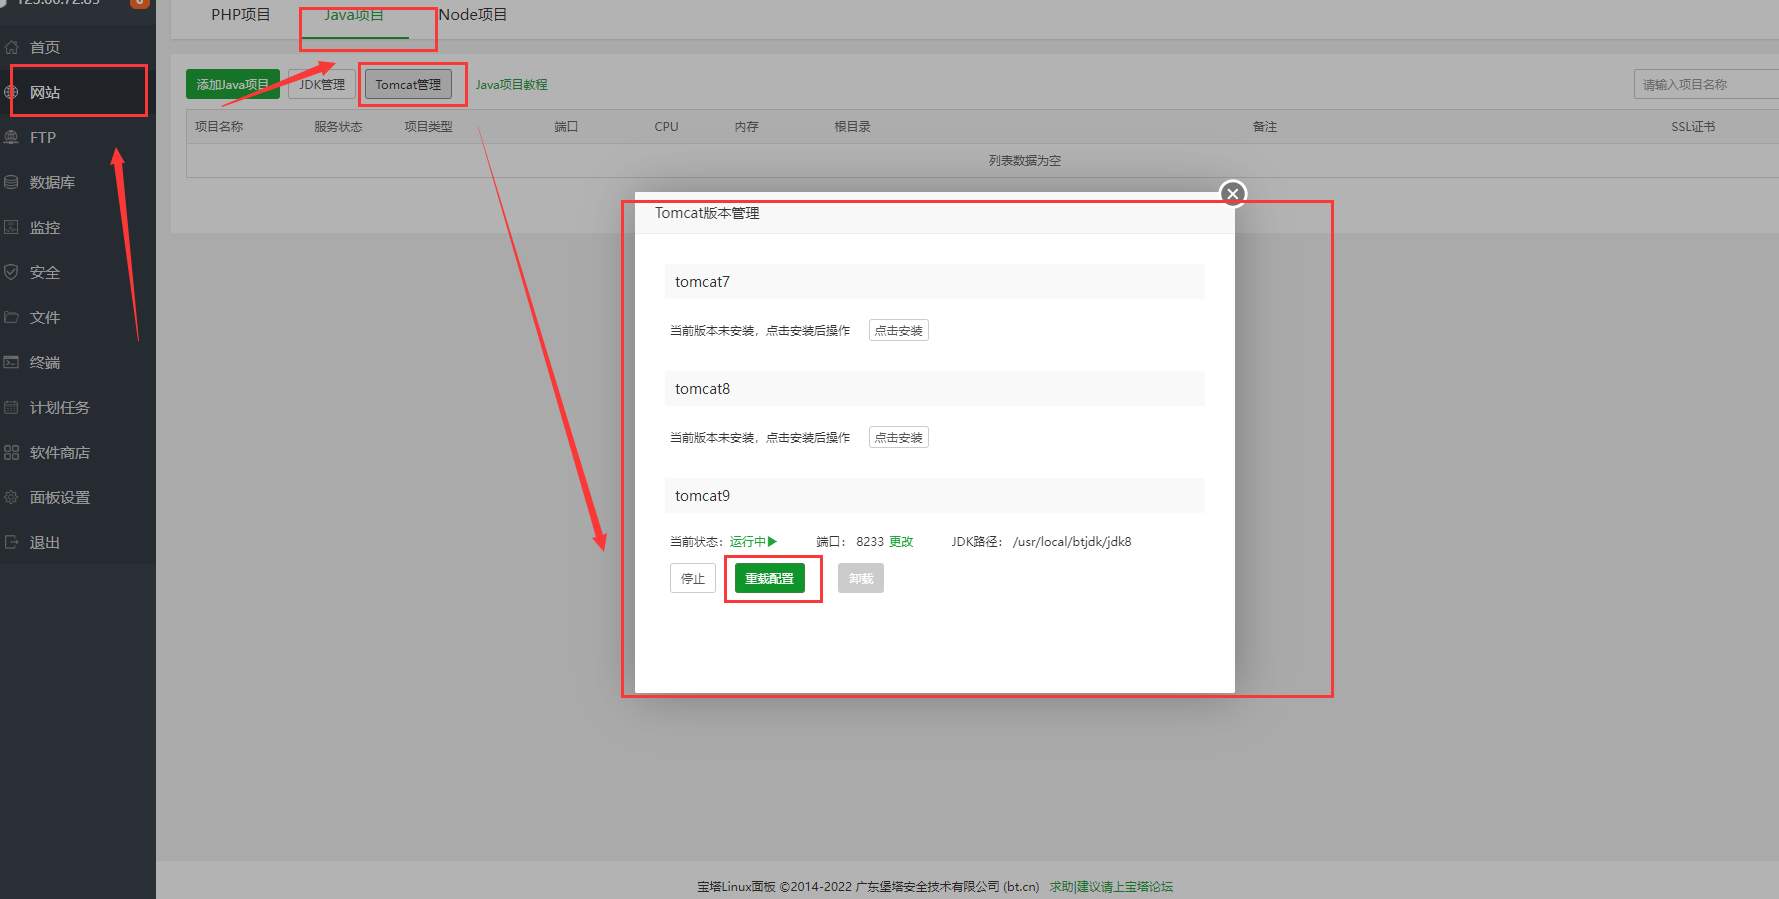The height and width of the screenshot is (899, 1779).
Task: Click the monitor icon beside 监控
Action: [x=12, y=227]
